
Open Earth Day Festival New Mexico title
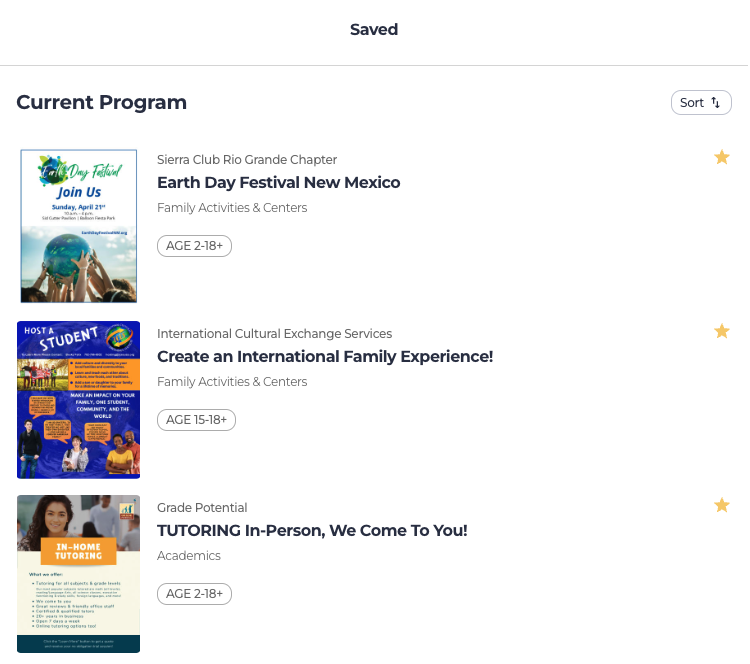coord(278,183)
